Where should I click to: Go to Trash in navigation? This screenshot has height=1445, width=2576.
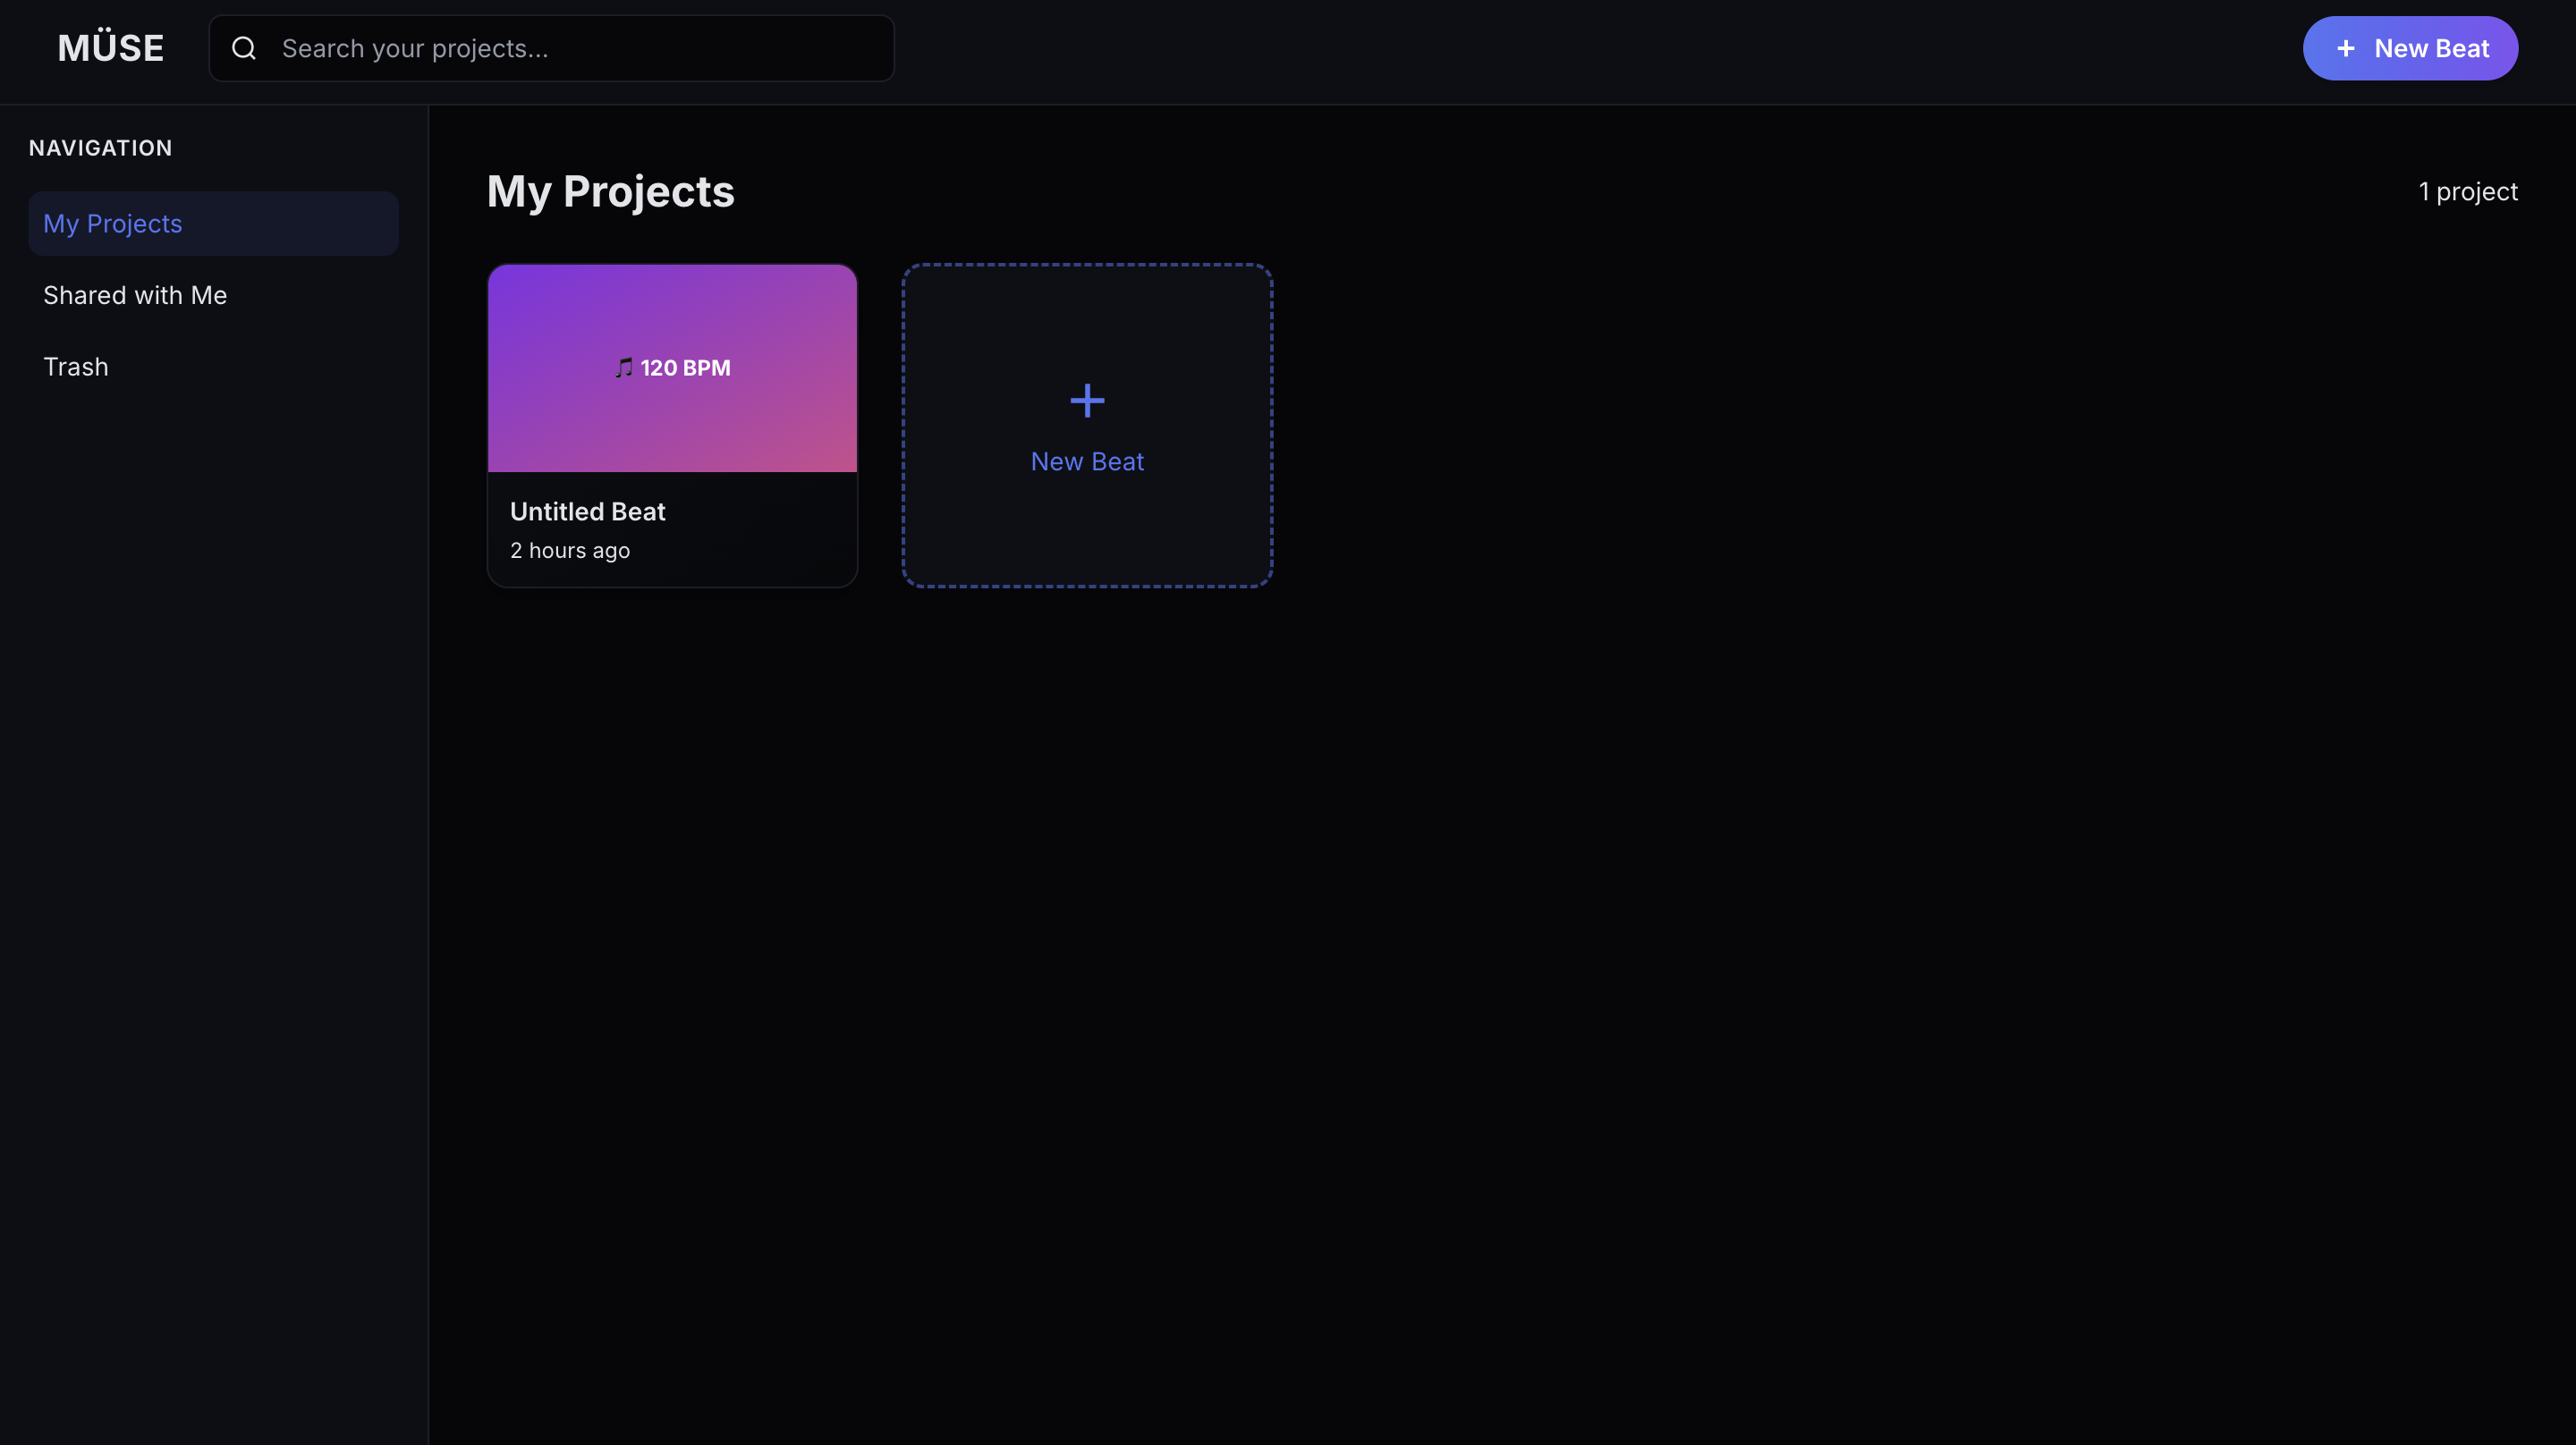click(x=76, y=367)
